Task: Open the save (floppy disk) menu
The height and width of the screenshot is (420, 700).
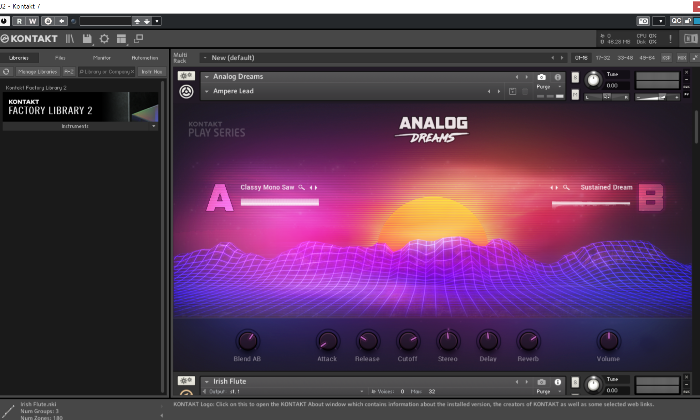Action: coord(87,39)
